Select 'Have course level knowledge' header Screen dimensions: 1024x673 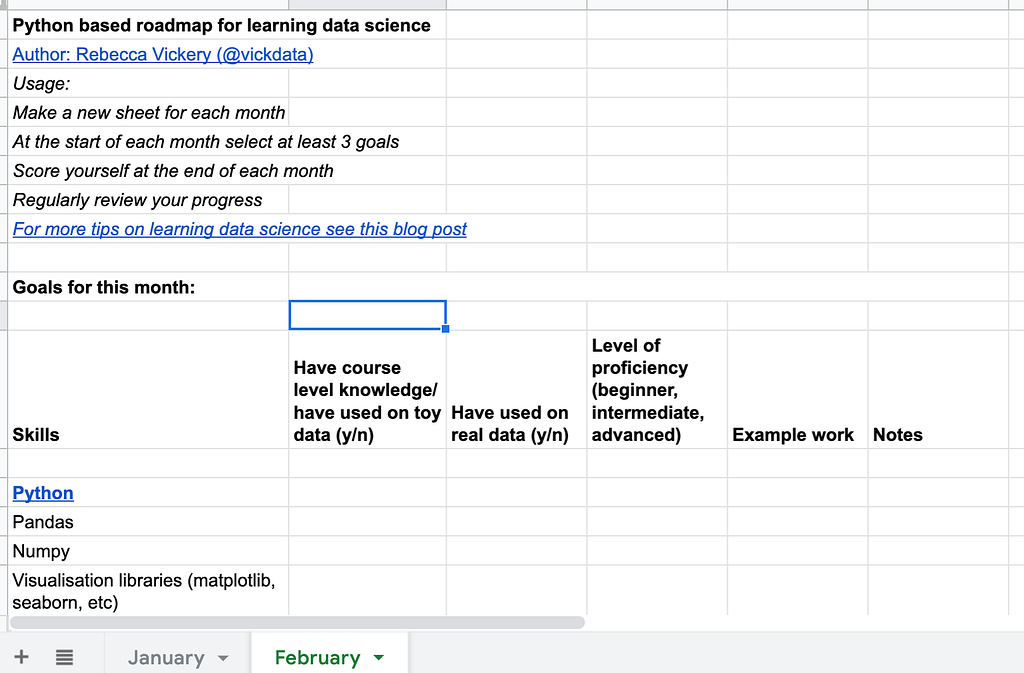click(368, 390)
